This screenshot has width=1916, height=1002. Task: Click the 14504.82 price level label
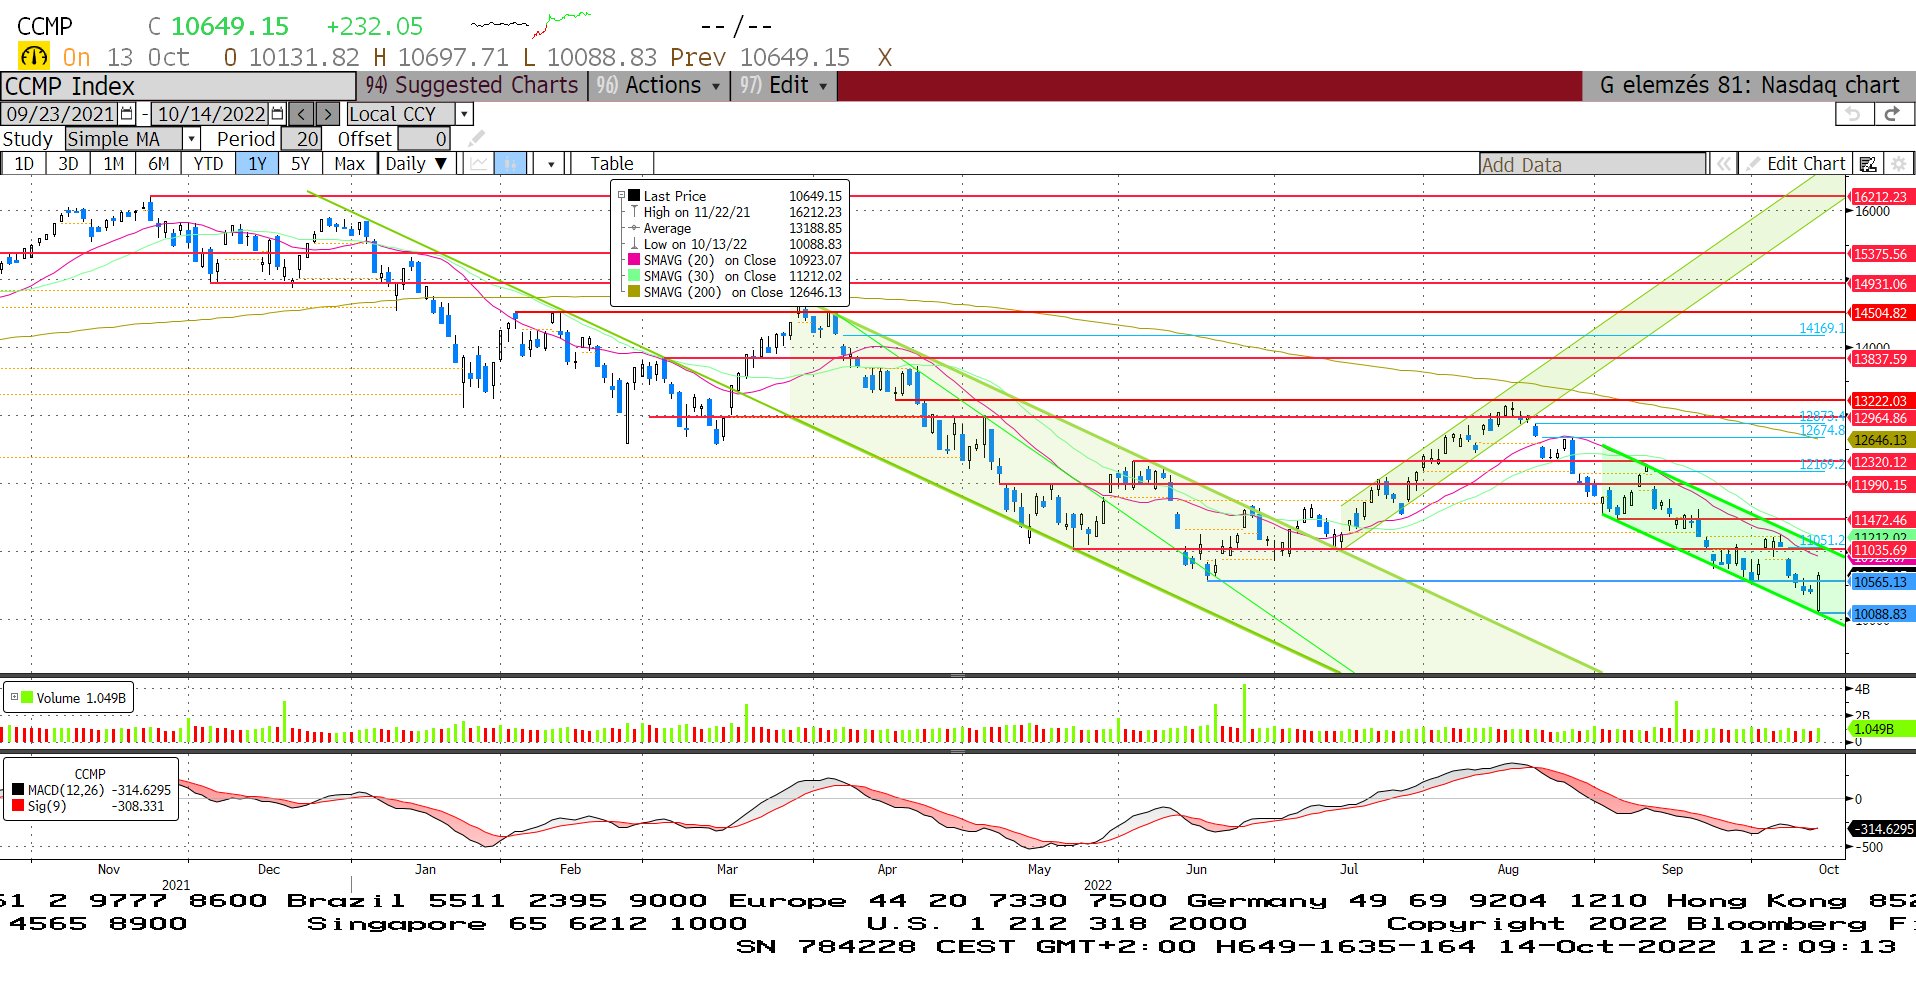pyautogui.click(x=1880, y=313)
